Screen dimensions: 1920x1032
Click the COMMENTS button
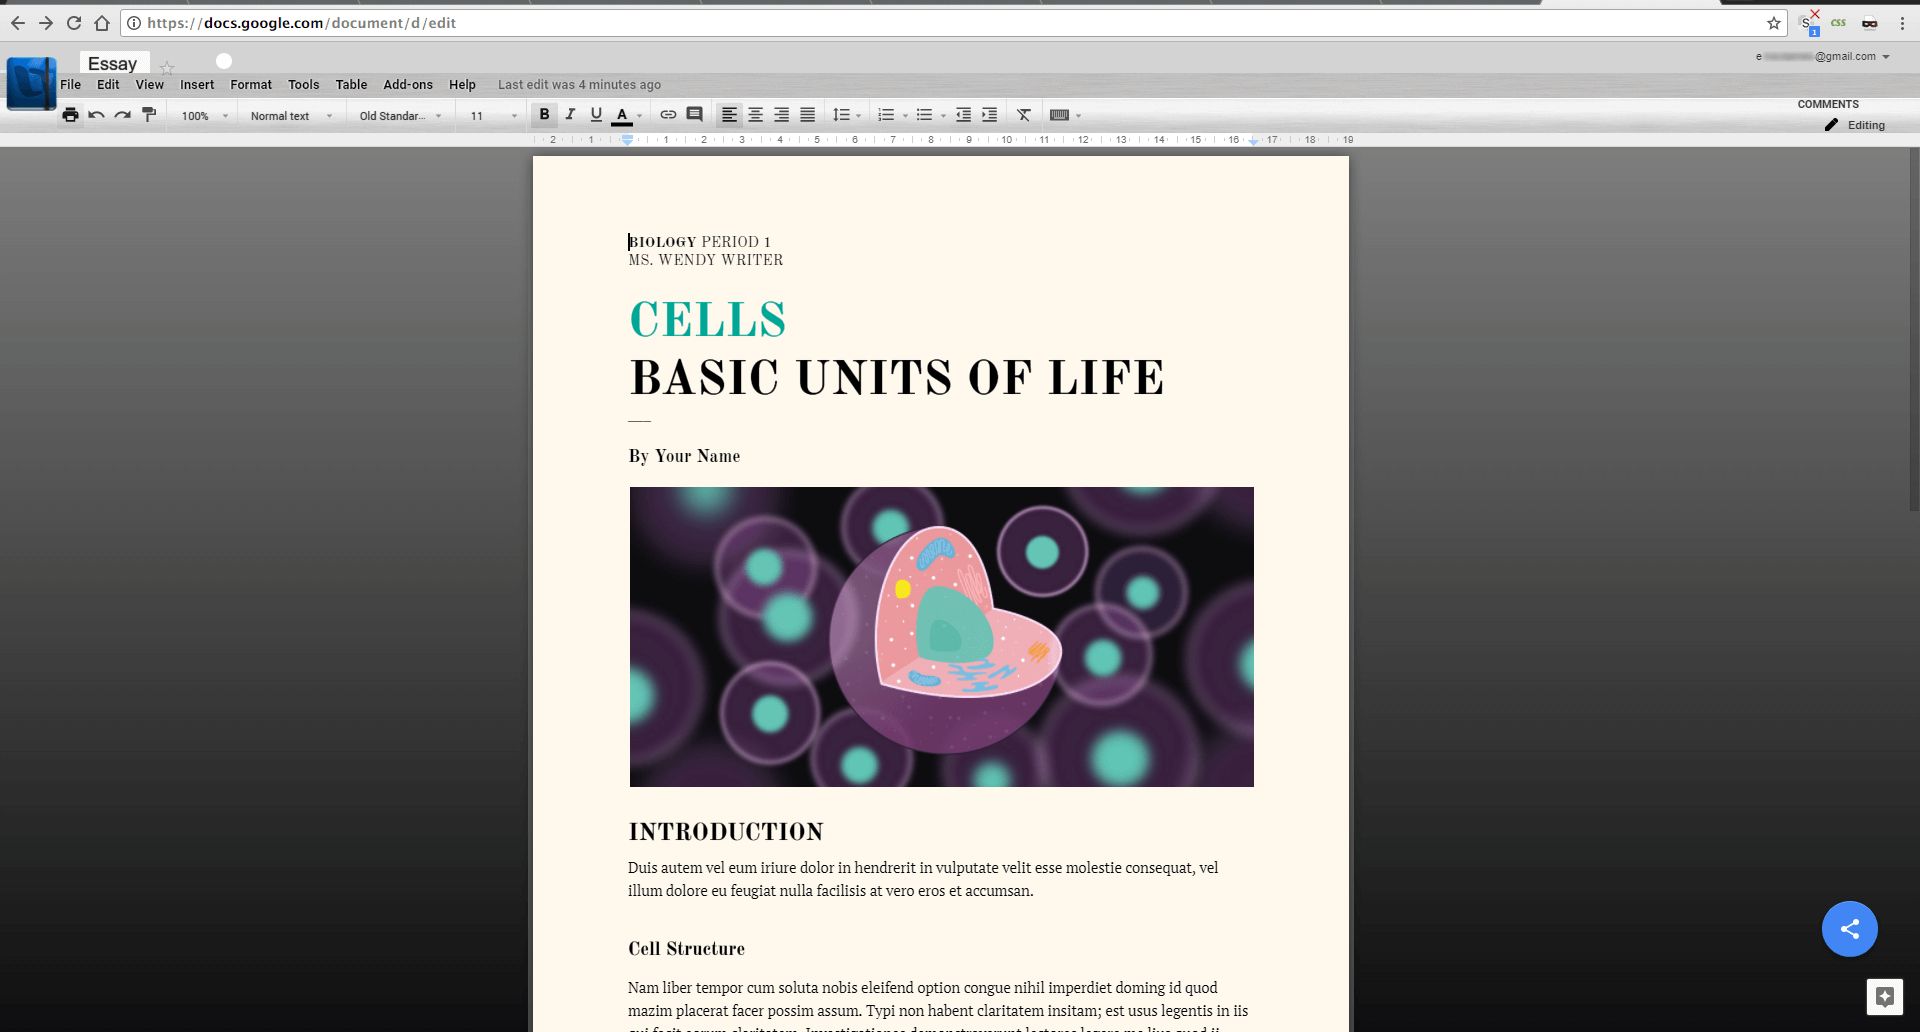pyautogui.click(x=1827, y=104)
